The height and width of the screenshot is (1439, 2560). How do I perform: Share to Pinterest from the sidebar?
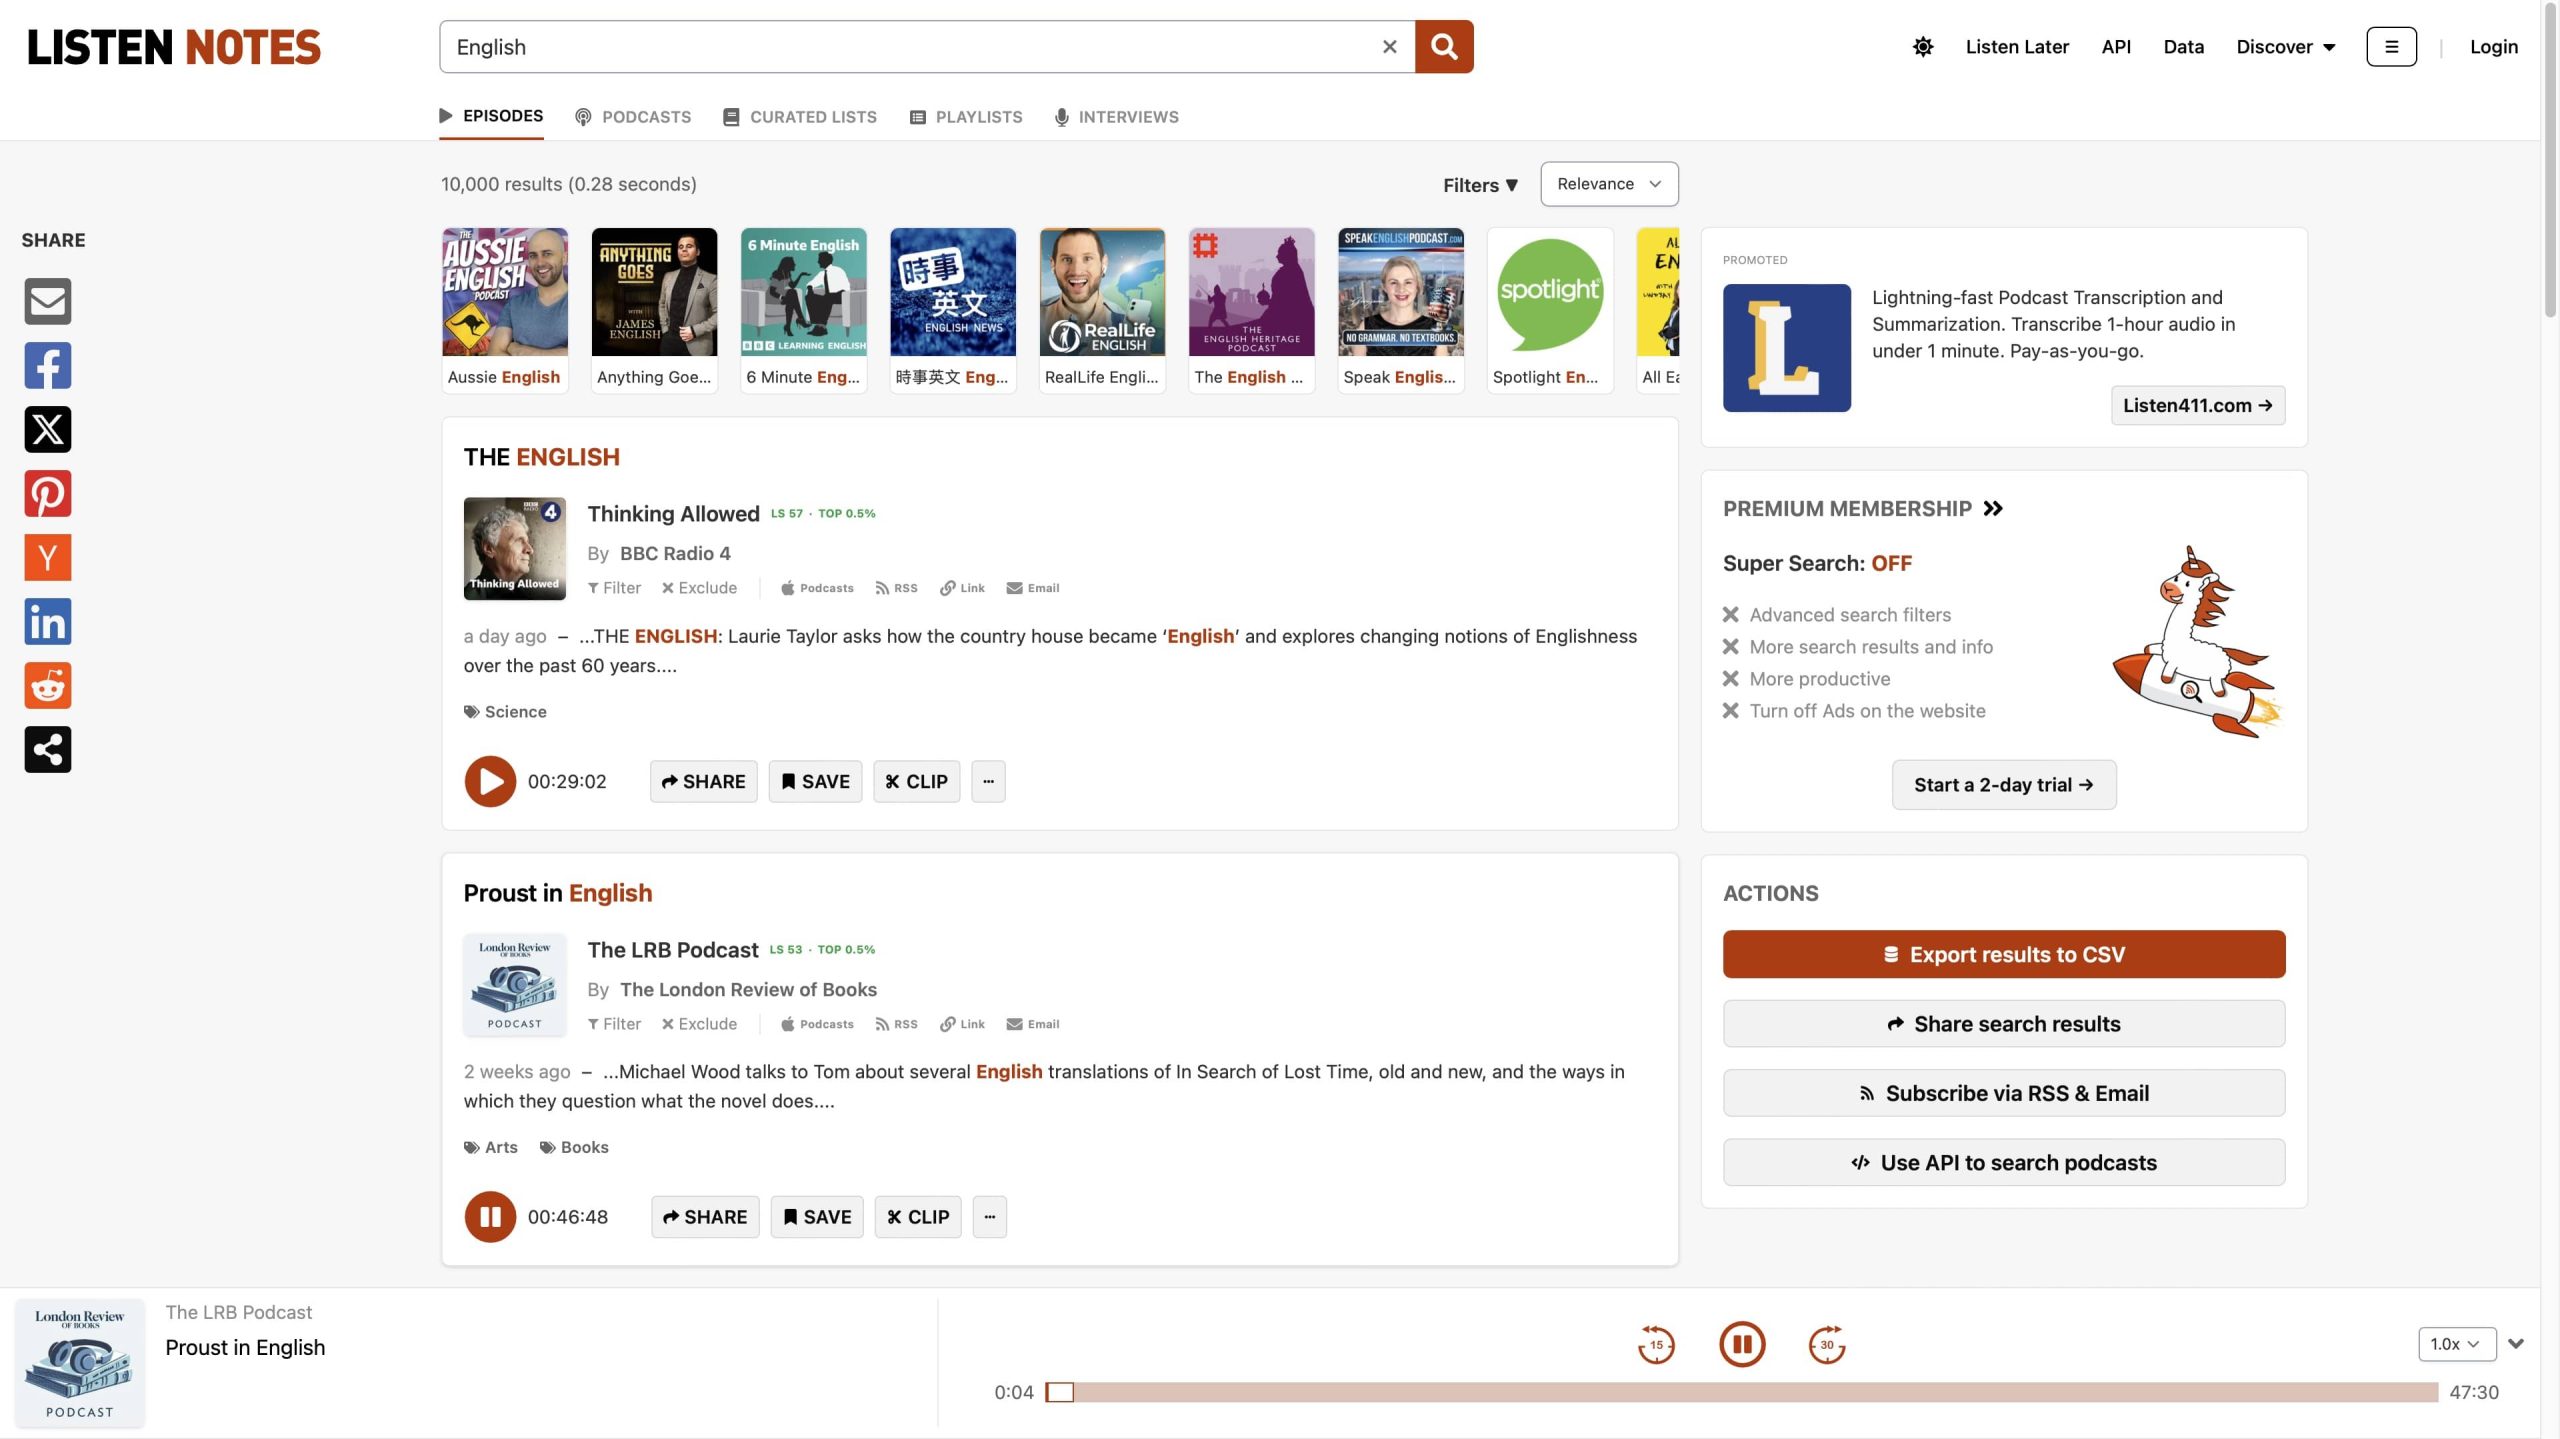pos(48,493)
